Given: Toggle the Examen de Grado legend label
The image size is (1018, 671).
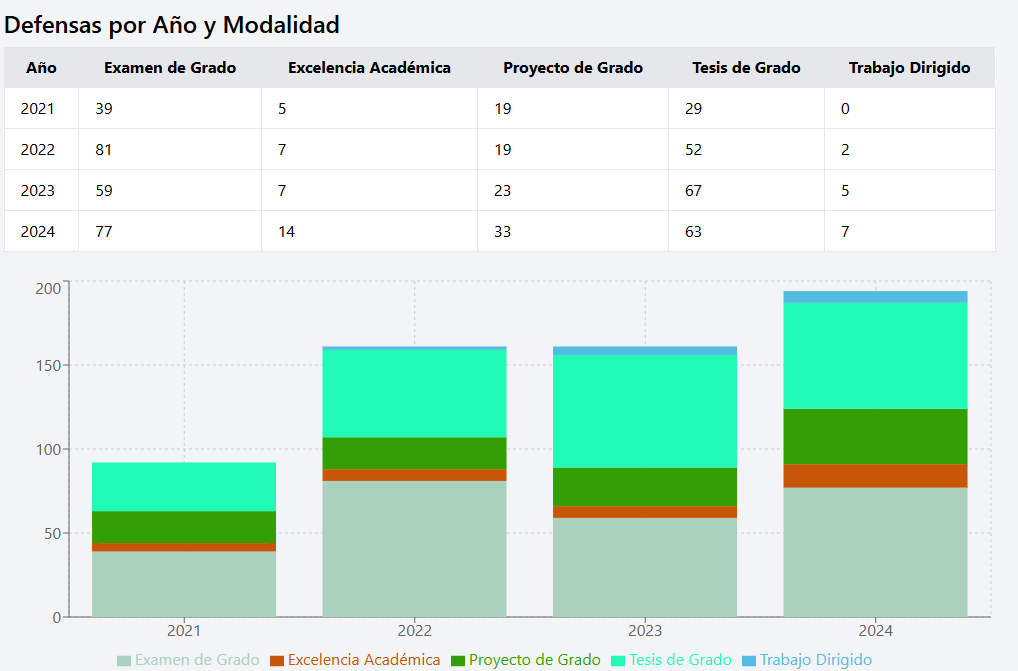Looking at the screenshot, I should [197, 660].
